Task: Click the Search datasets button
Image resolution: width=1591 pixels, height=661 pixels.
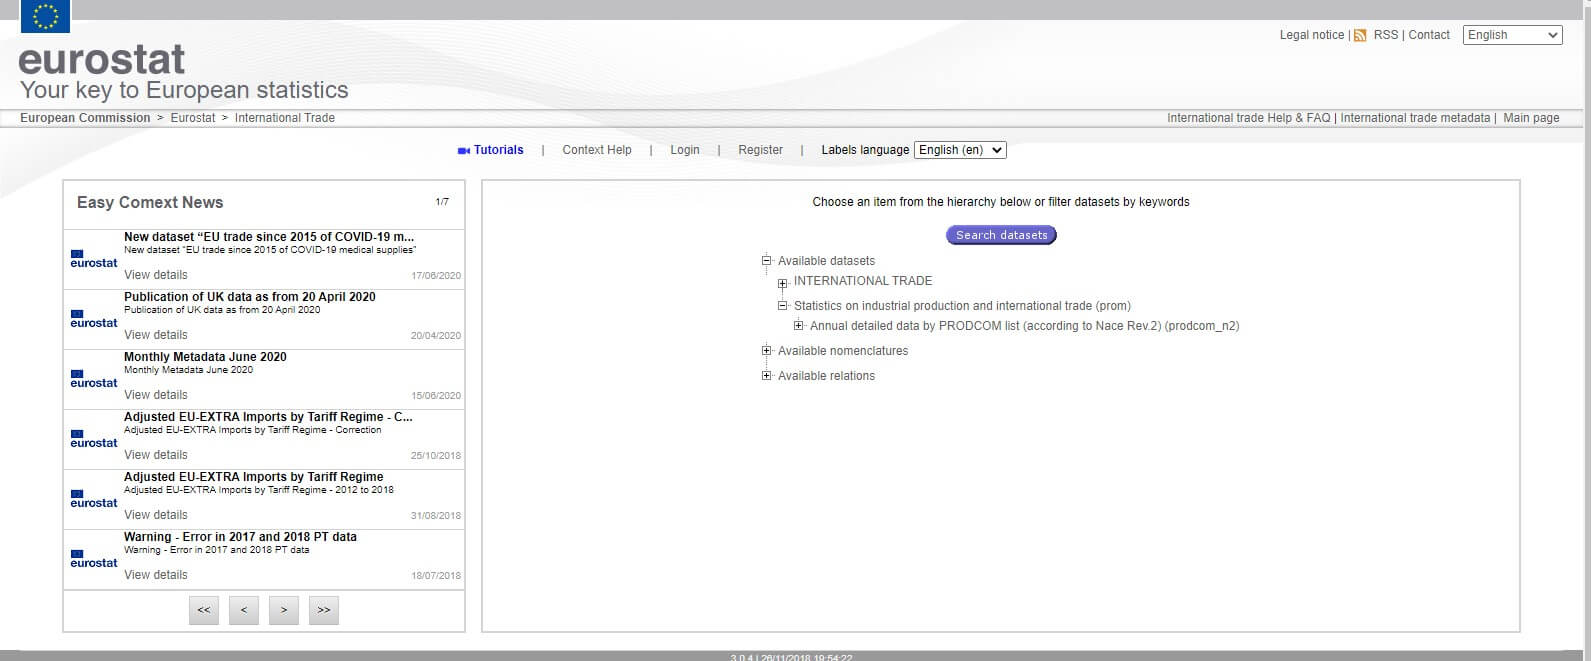Action: [x=1001, y=235]
